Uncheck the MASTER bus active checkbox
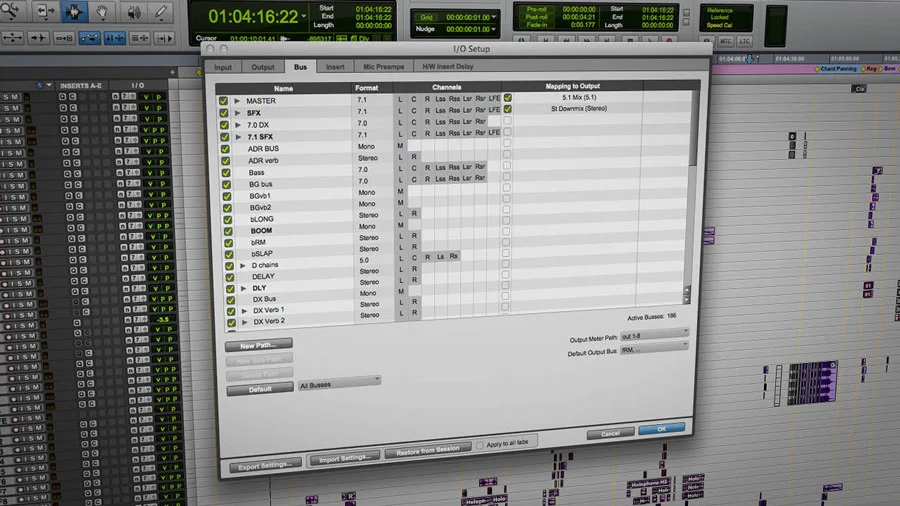 [223, 100]
